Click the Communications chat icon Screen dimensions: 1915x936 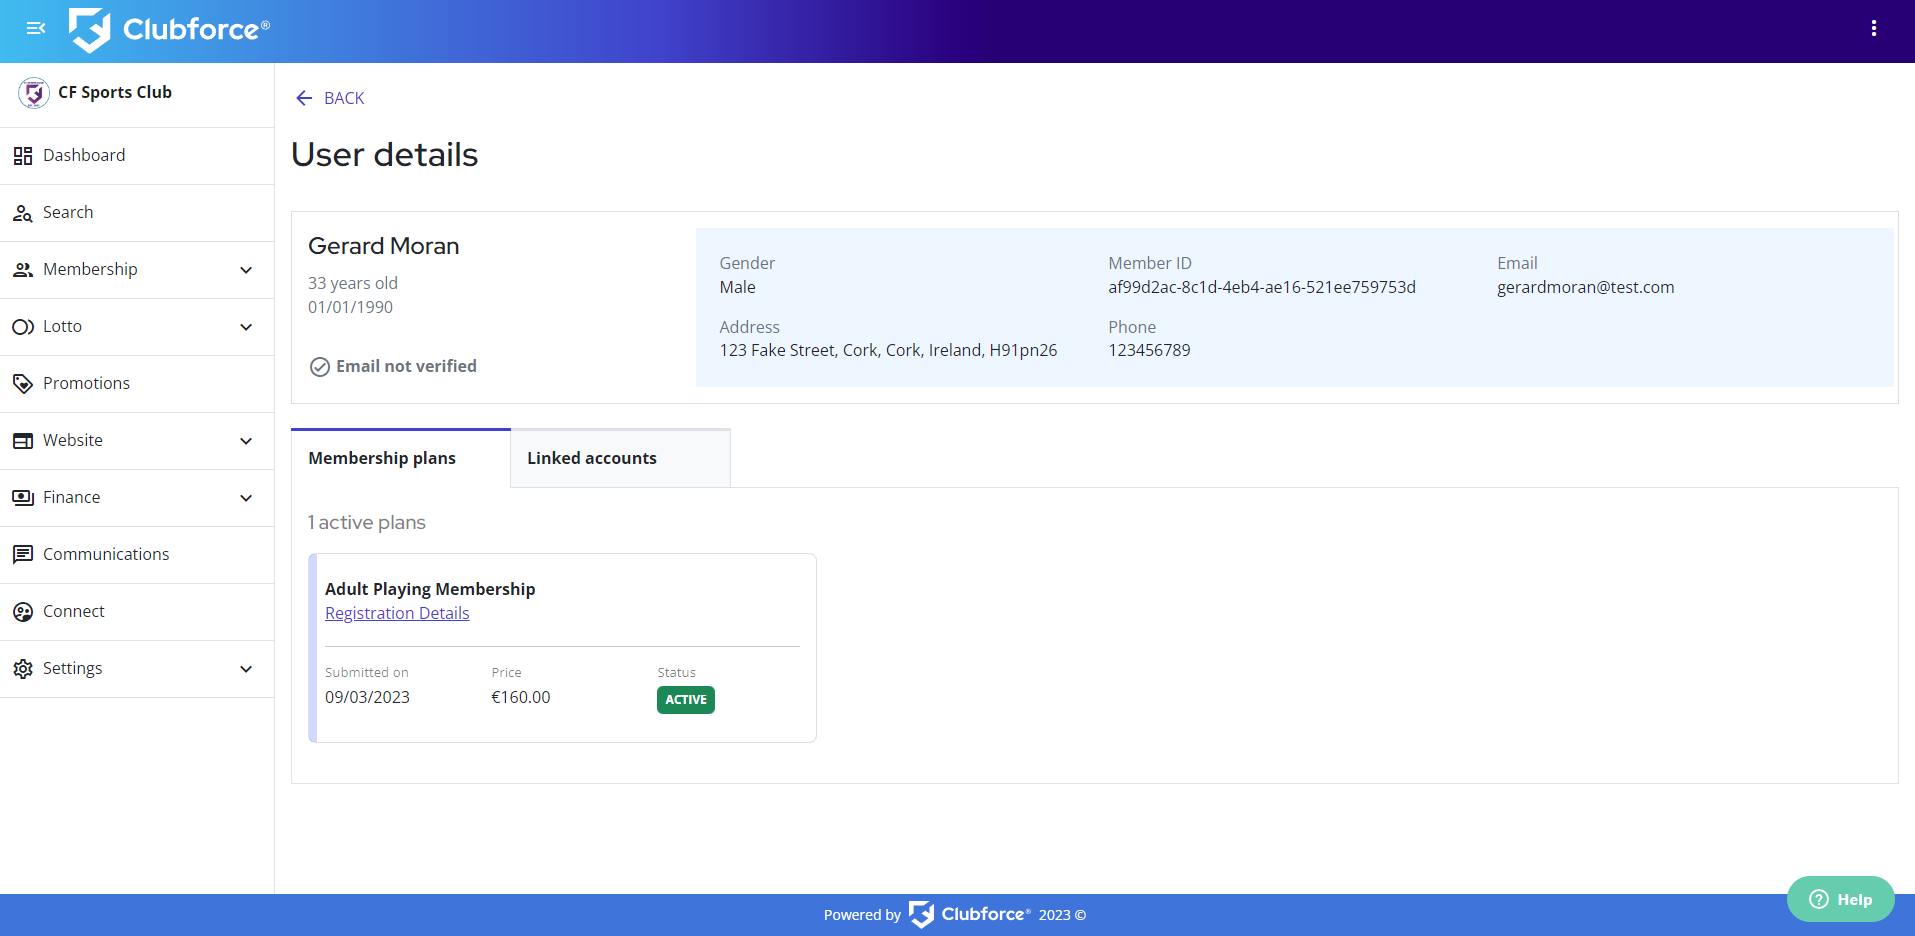click(23, 555)
